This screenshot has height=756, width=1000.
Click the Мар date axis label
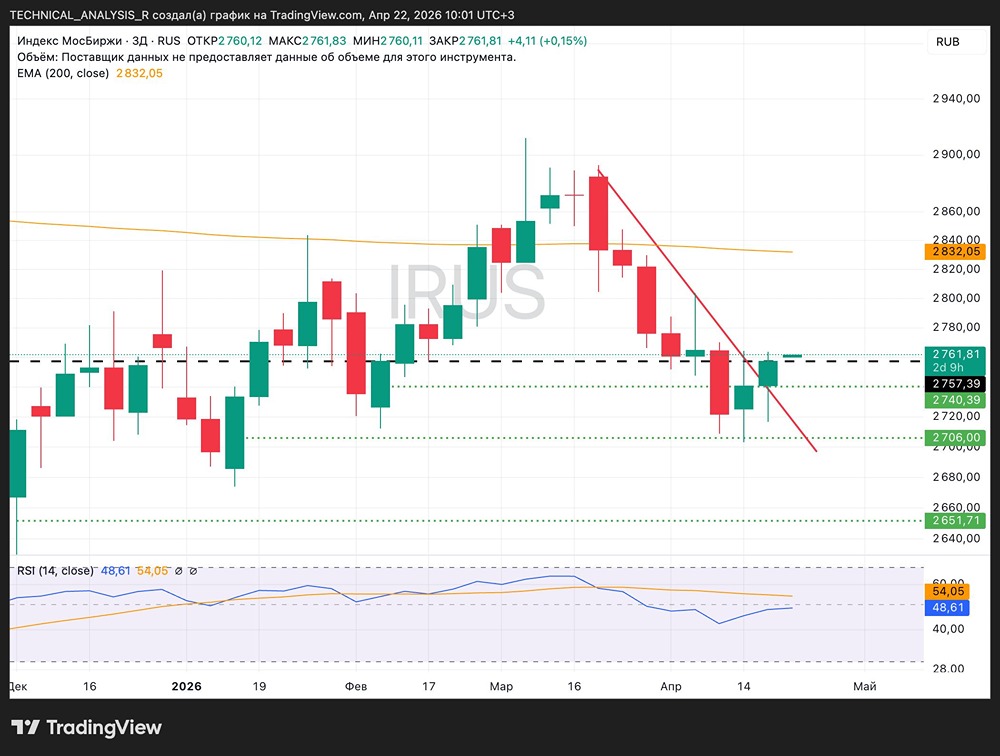pyautogui.click(x=501, y=686)
